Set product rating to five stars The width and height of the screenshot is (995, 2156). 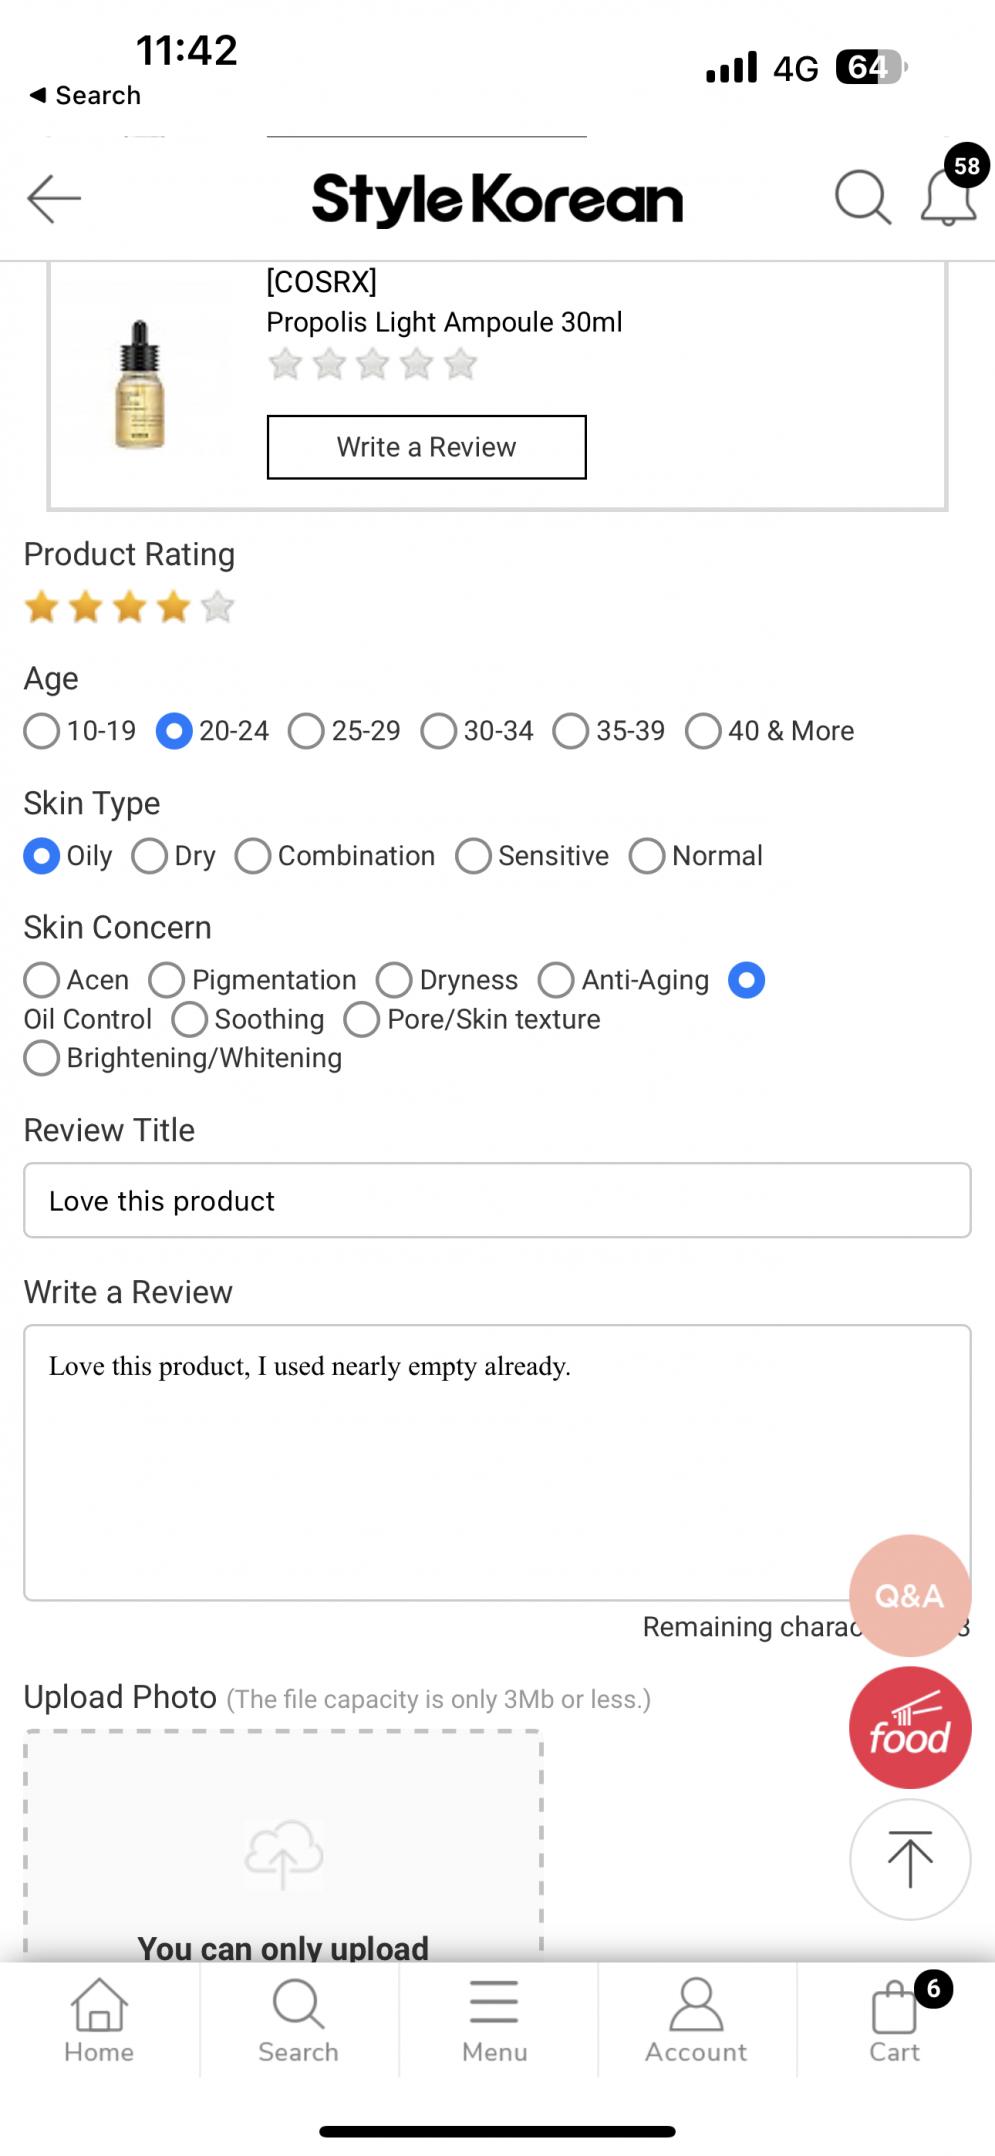[x=217, y=607]
